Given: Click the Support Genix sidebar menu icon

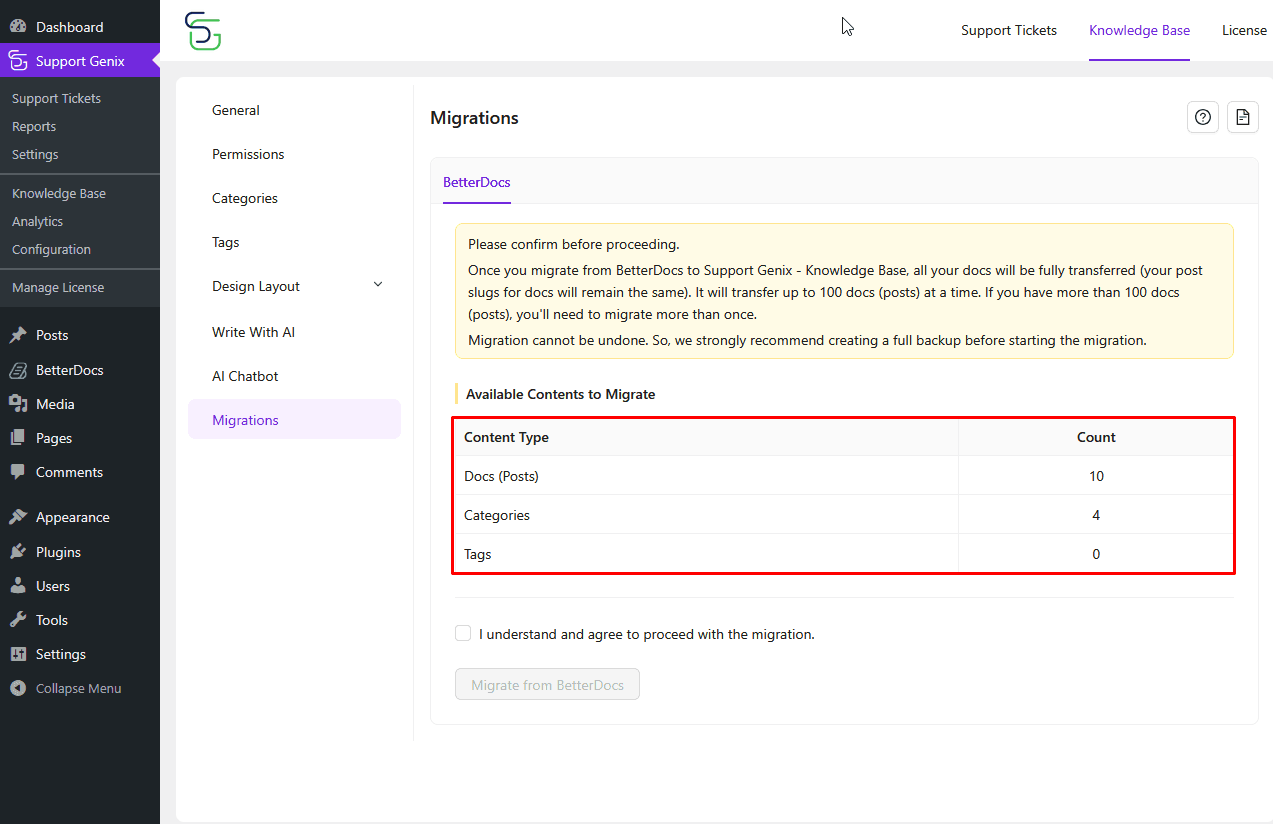Looking at the screenshot, I should (18, 61).
